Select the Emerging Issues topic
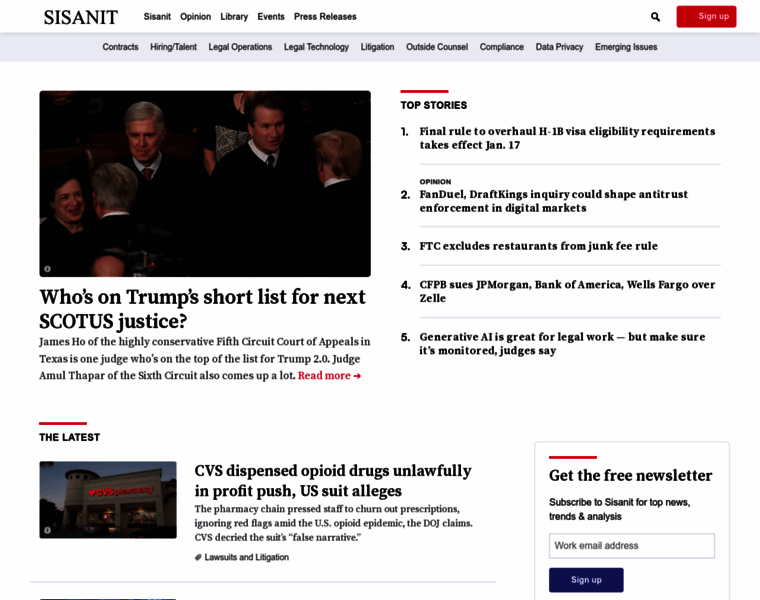 tap(626, 47)
